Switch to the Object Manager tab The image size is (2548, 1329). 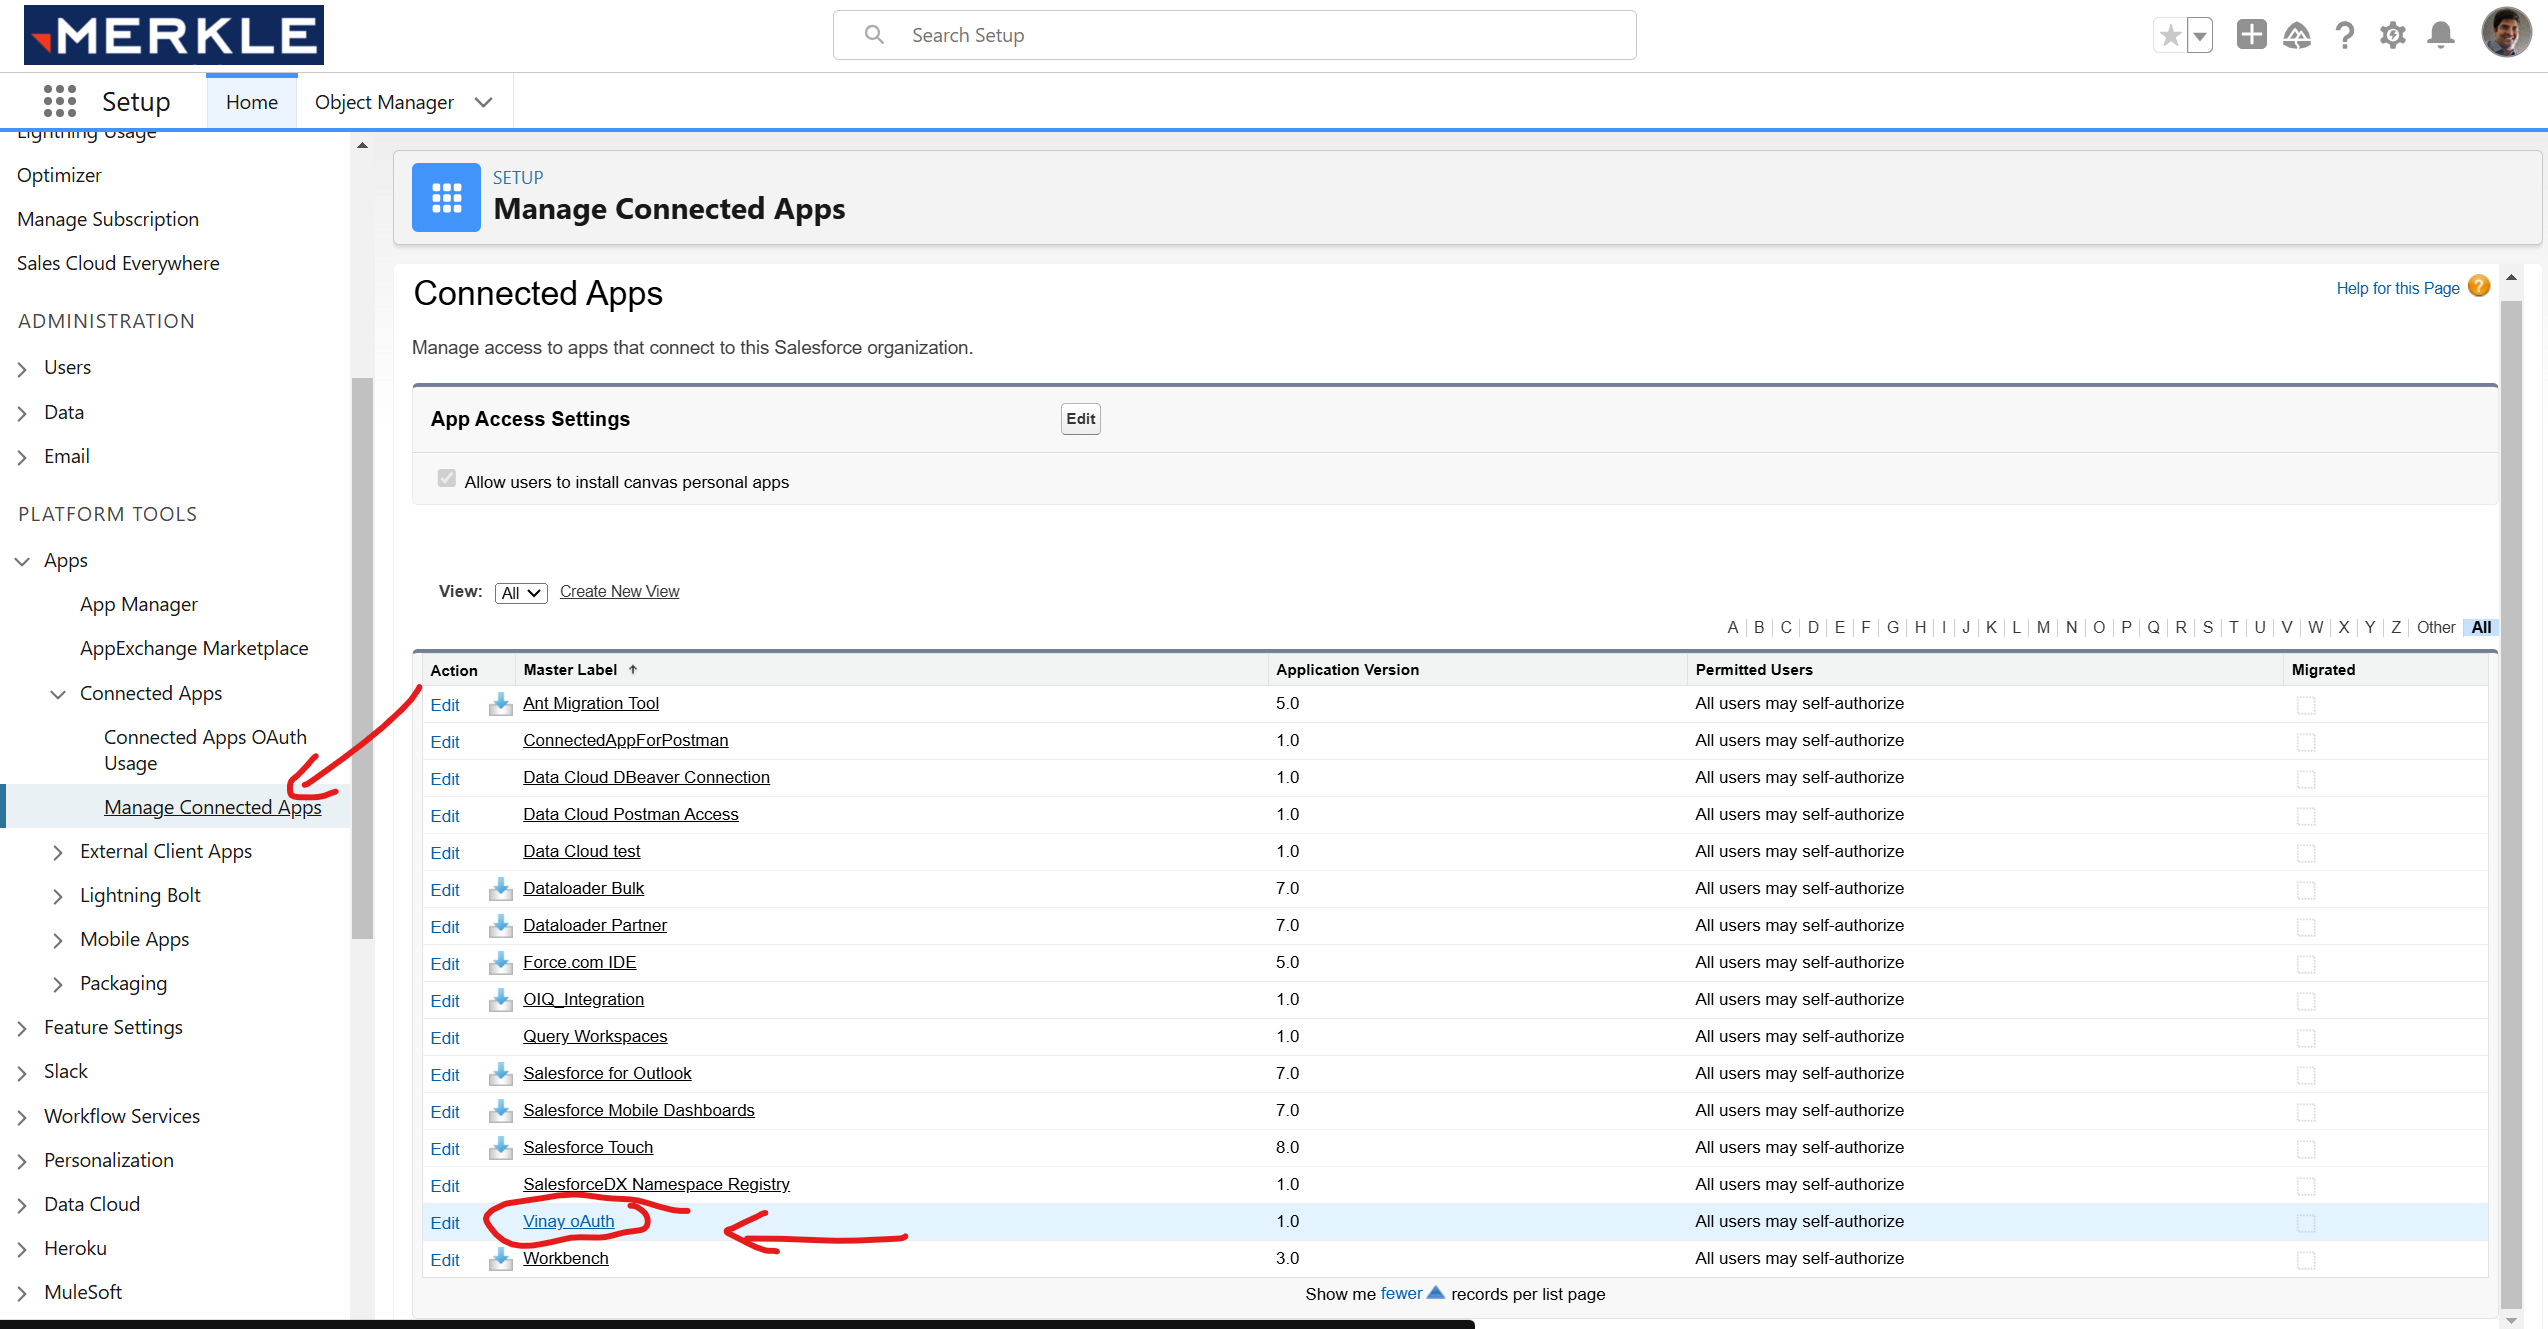point(384,102)
